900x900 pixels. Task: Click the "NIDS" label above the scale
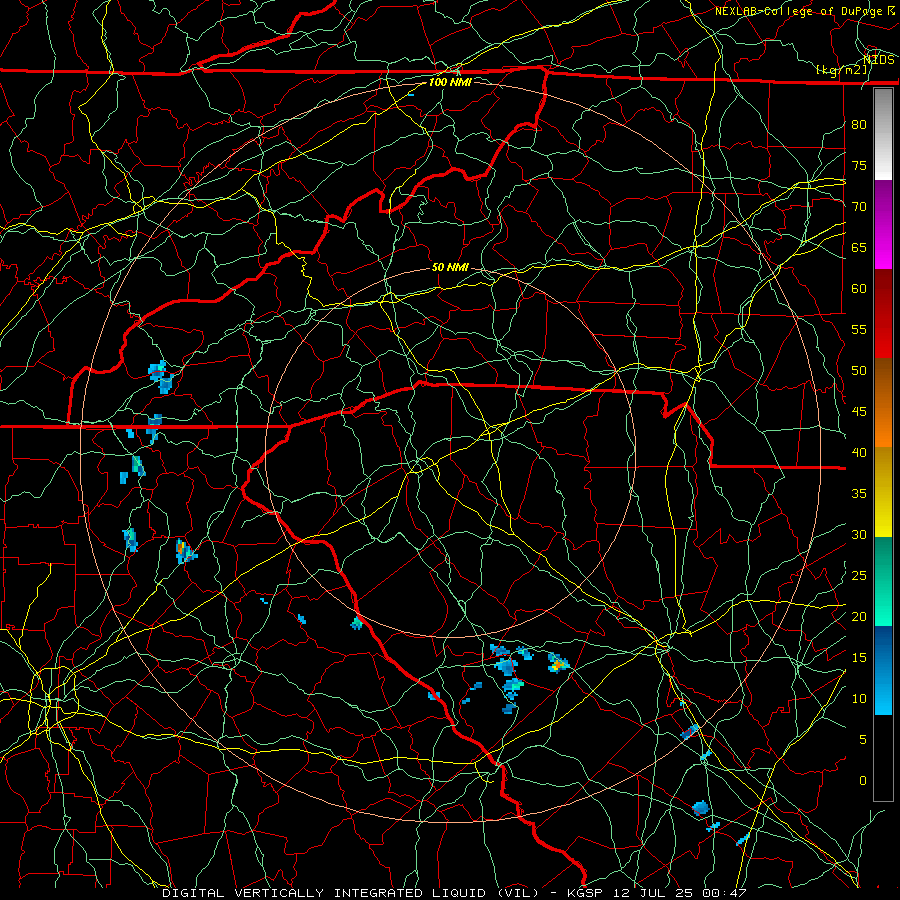coord(878,60)
